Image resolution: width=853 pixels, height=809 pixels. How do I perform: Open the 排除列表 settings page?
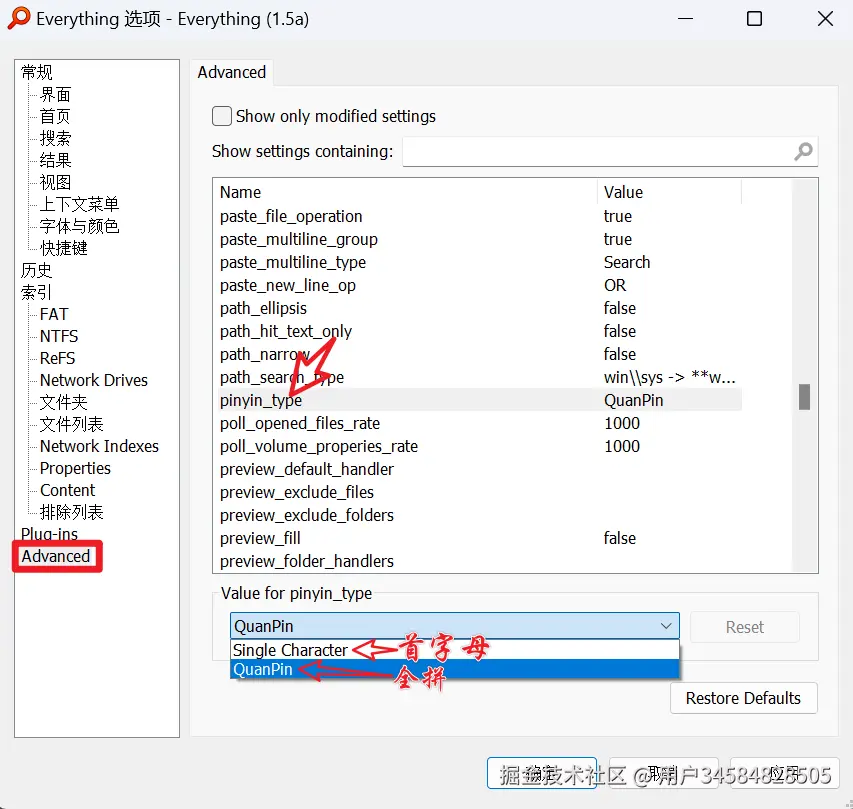point(71,512)
